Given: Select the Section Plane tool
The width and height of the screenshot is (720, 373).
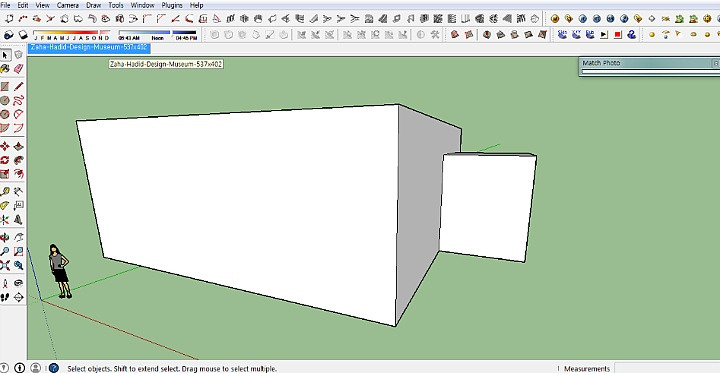Looking at the screenshot, I should [18, 297].
